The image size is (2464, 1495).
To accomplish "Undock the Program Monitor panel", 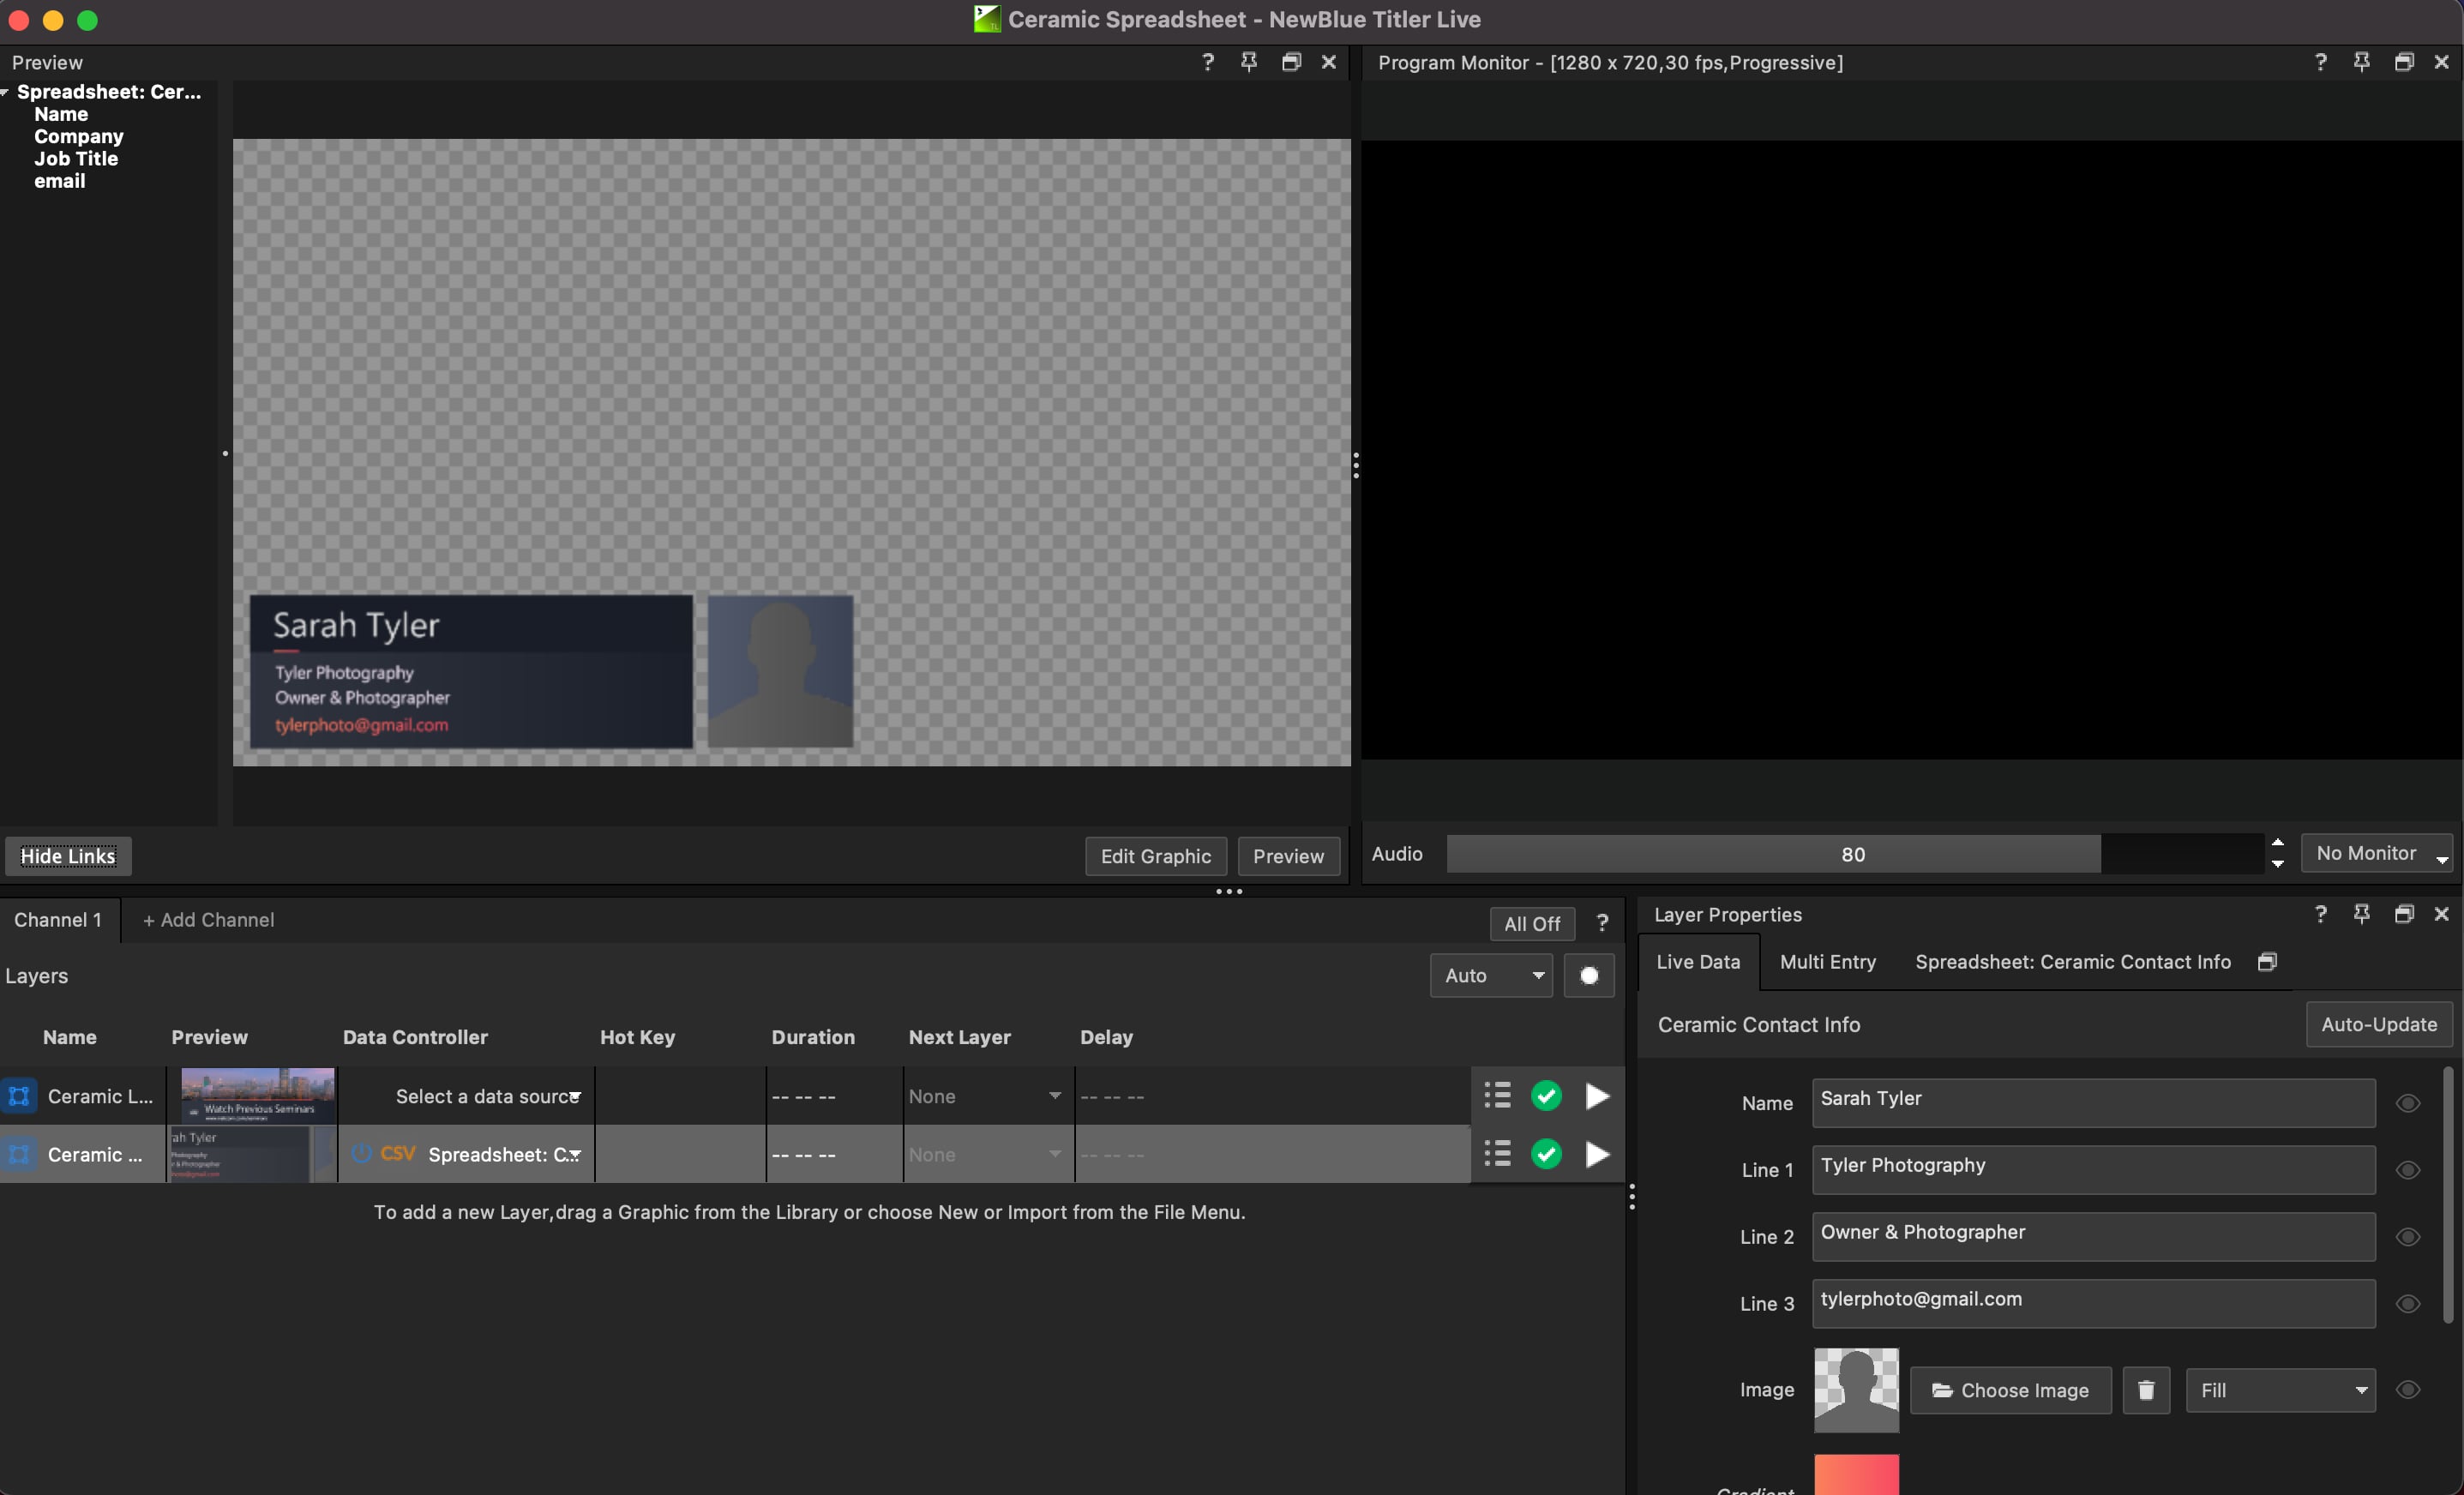I will pos(2404,62).
